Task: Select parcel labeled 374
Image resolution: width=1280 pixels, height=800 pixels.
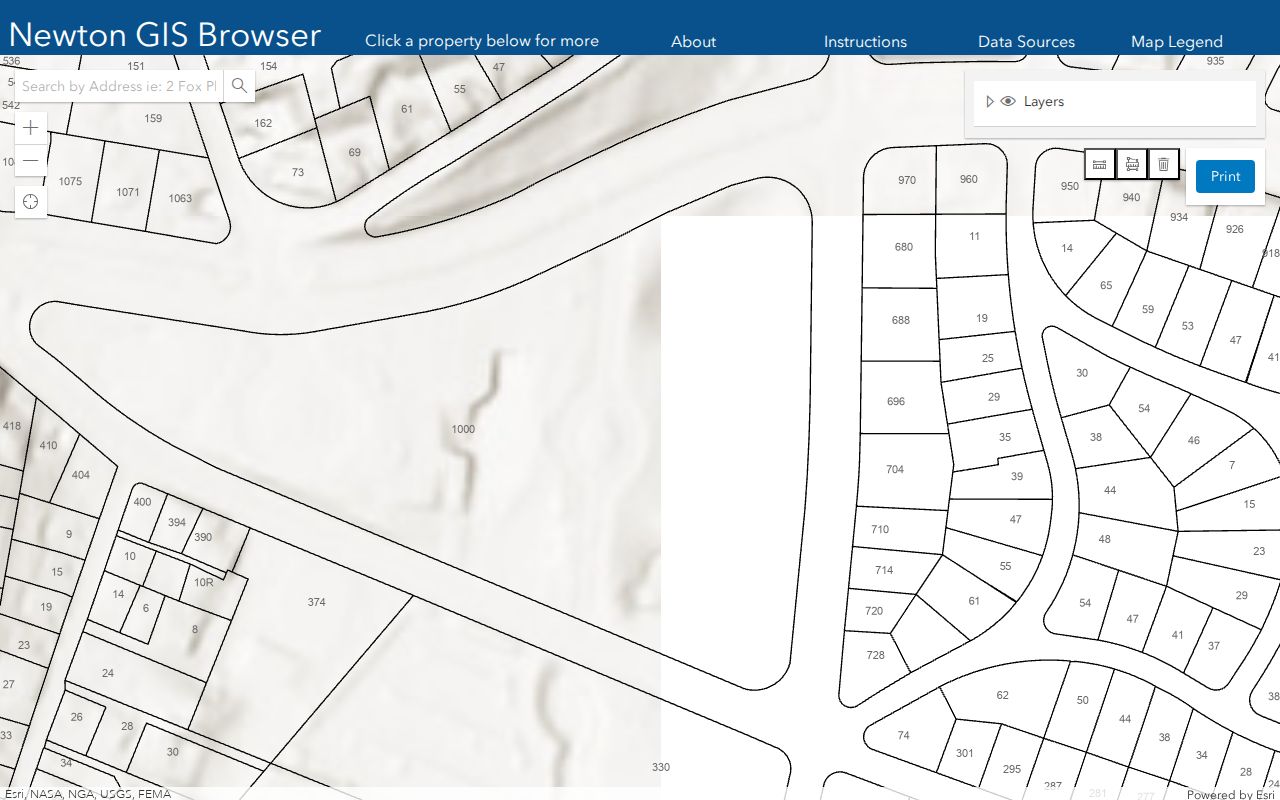Action: (x=317, y=602)
